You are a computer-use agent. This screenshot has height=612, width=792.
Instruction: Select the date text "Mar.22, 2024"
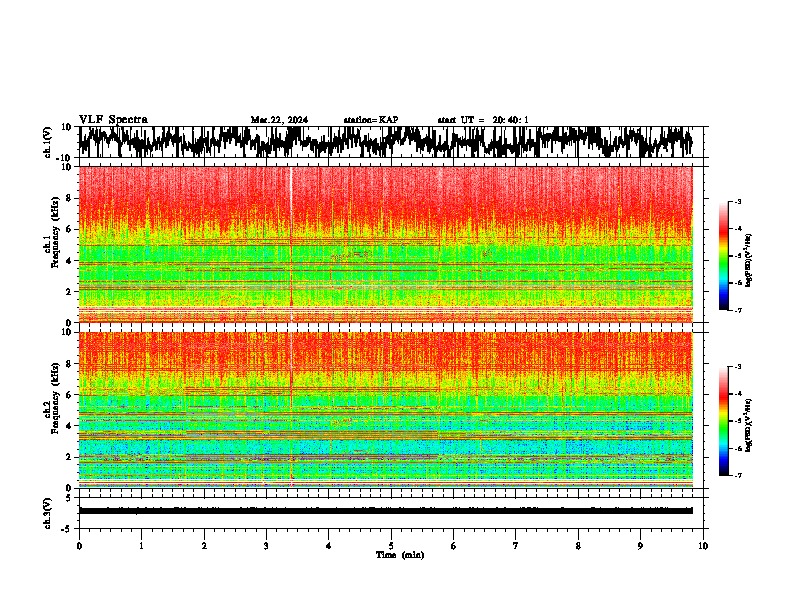point(279,120)
